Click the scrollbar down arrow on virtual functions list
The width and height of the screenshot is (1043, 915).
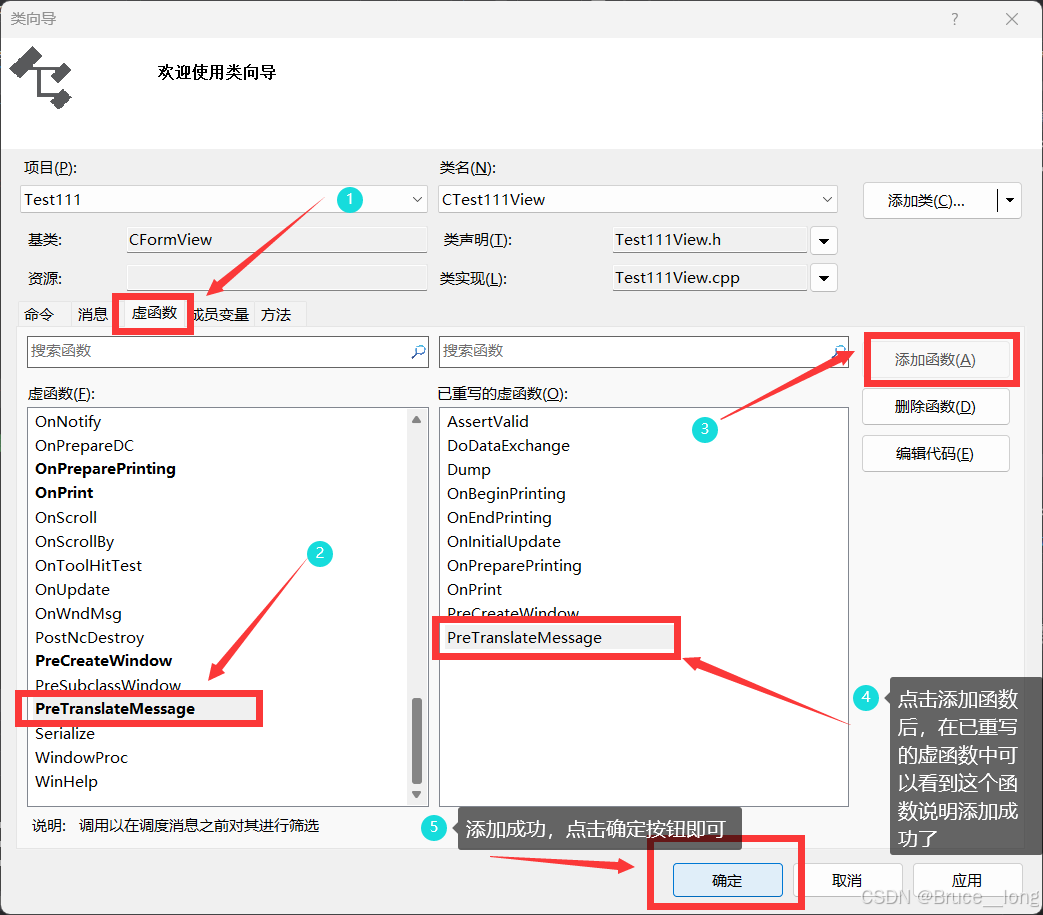click(417, 795)
